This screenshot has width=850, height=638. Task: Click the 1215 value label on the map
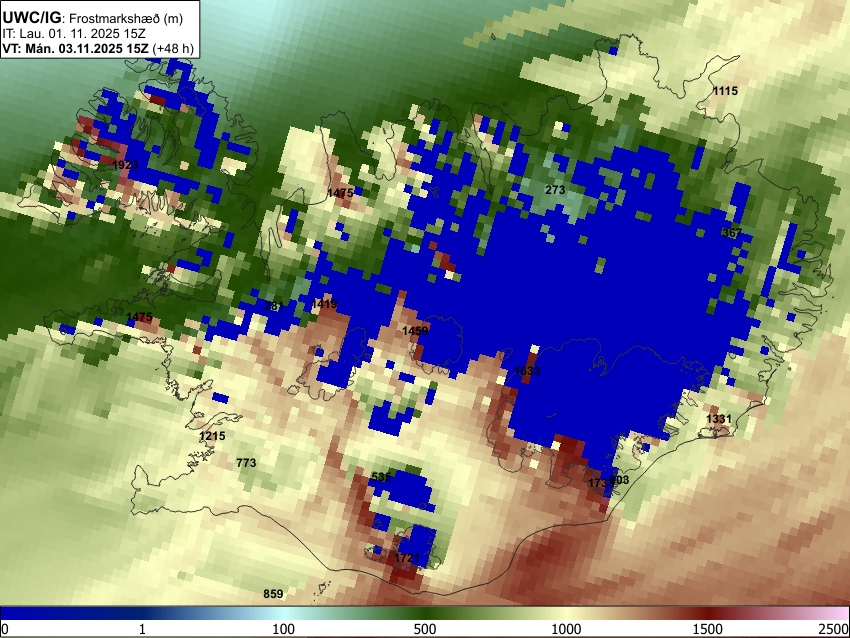(x=212, y=436)
